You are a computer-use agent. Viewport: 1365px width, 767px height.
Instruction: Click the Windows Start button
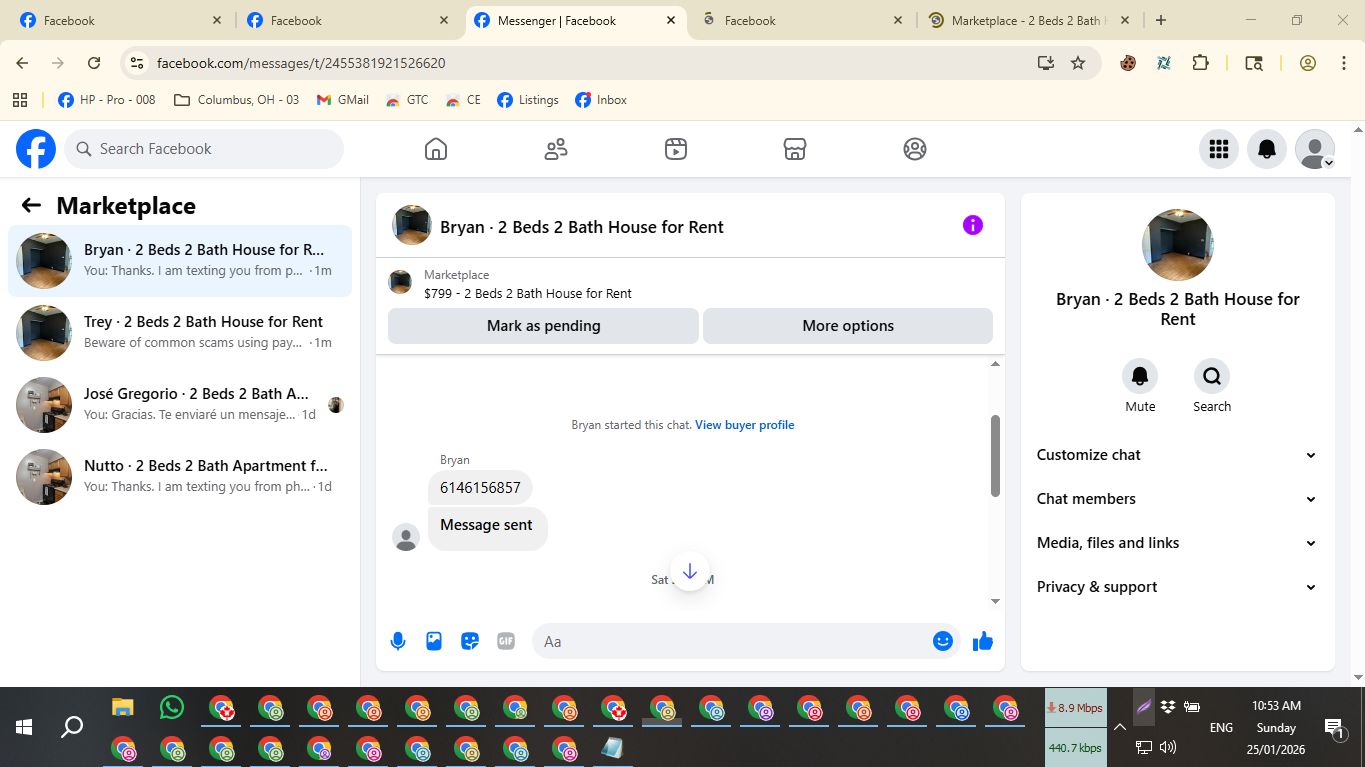tap(24, 727)
